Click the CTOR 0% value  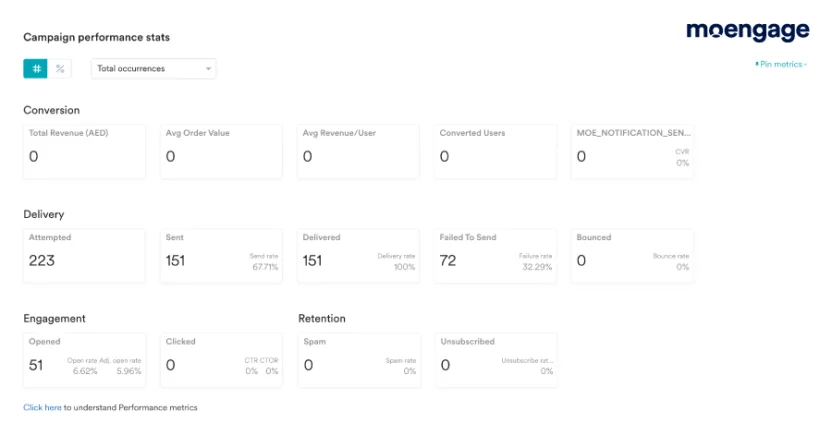click(x=272, y=371)
